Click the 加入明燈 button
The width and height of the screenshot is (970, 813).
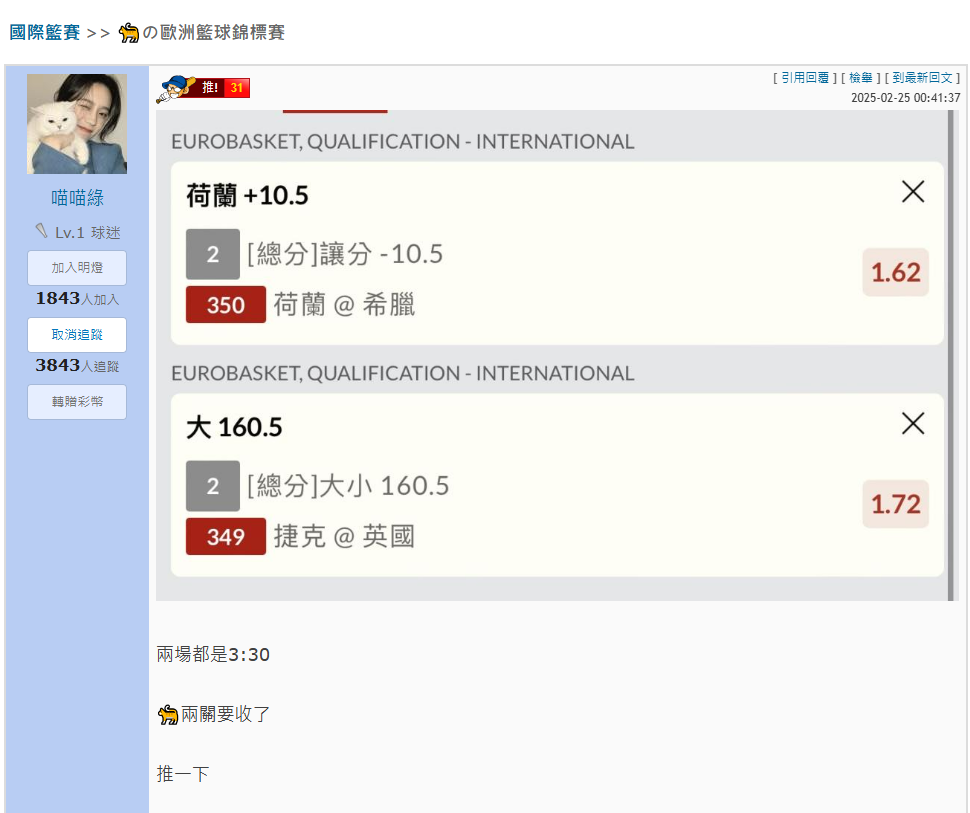[x=77, y=268]
